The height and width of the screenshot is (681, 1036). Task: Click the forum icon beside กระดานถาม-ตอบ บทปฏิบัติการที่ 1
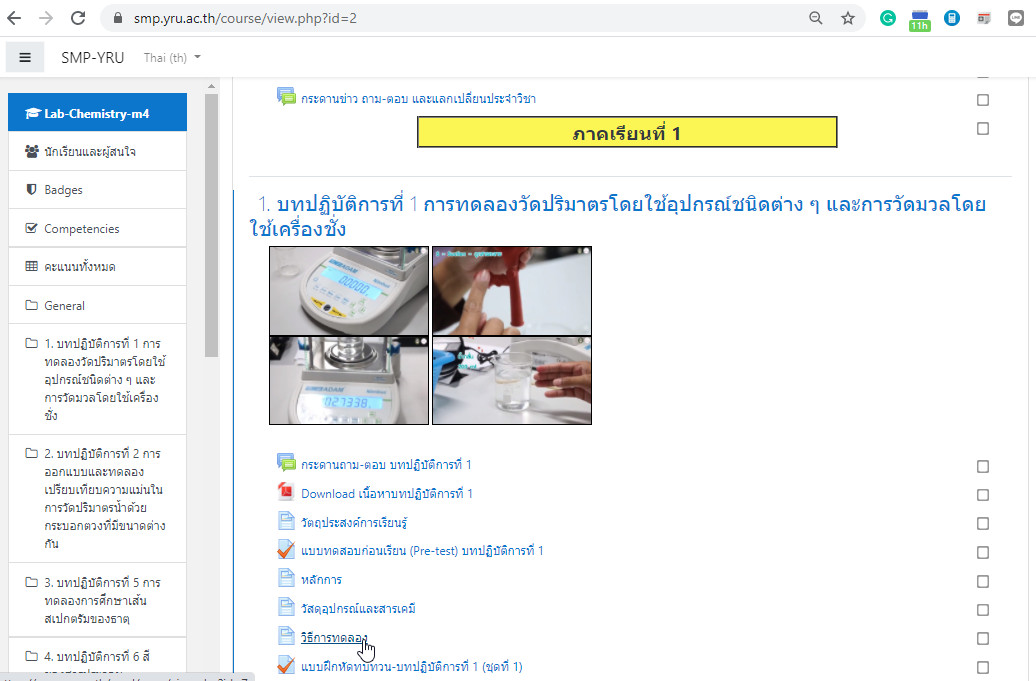(286, 463)
